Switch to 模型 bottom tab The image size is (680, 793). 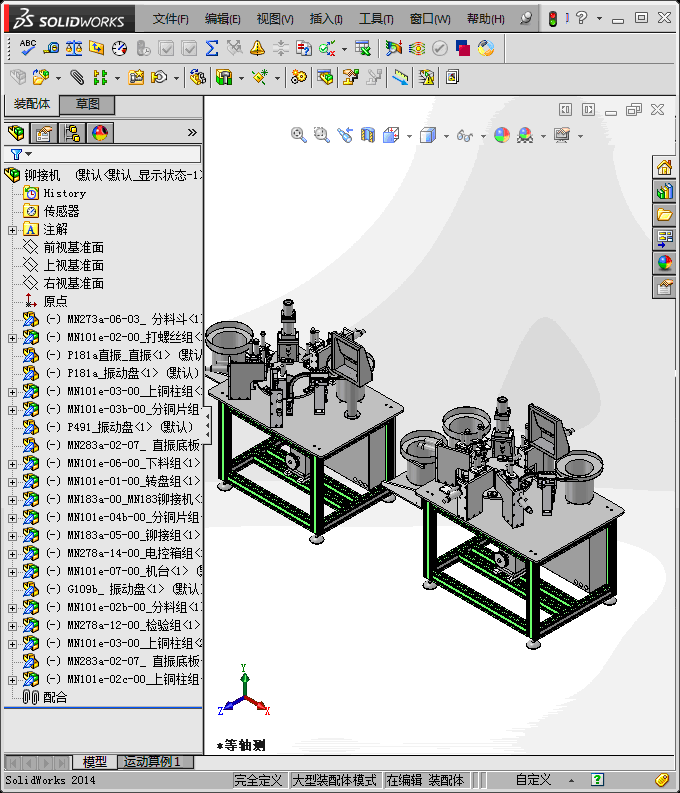coord(95,762)
